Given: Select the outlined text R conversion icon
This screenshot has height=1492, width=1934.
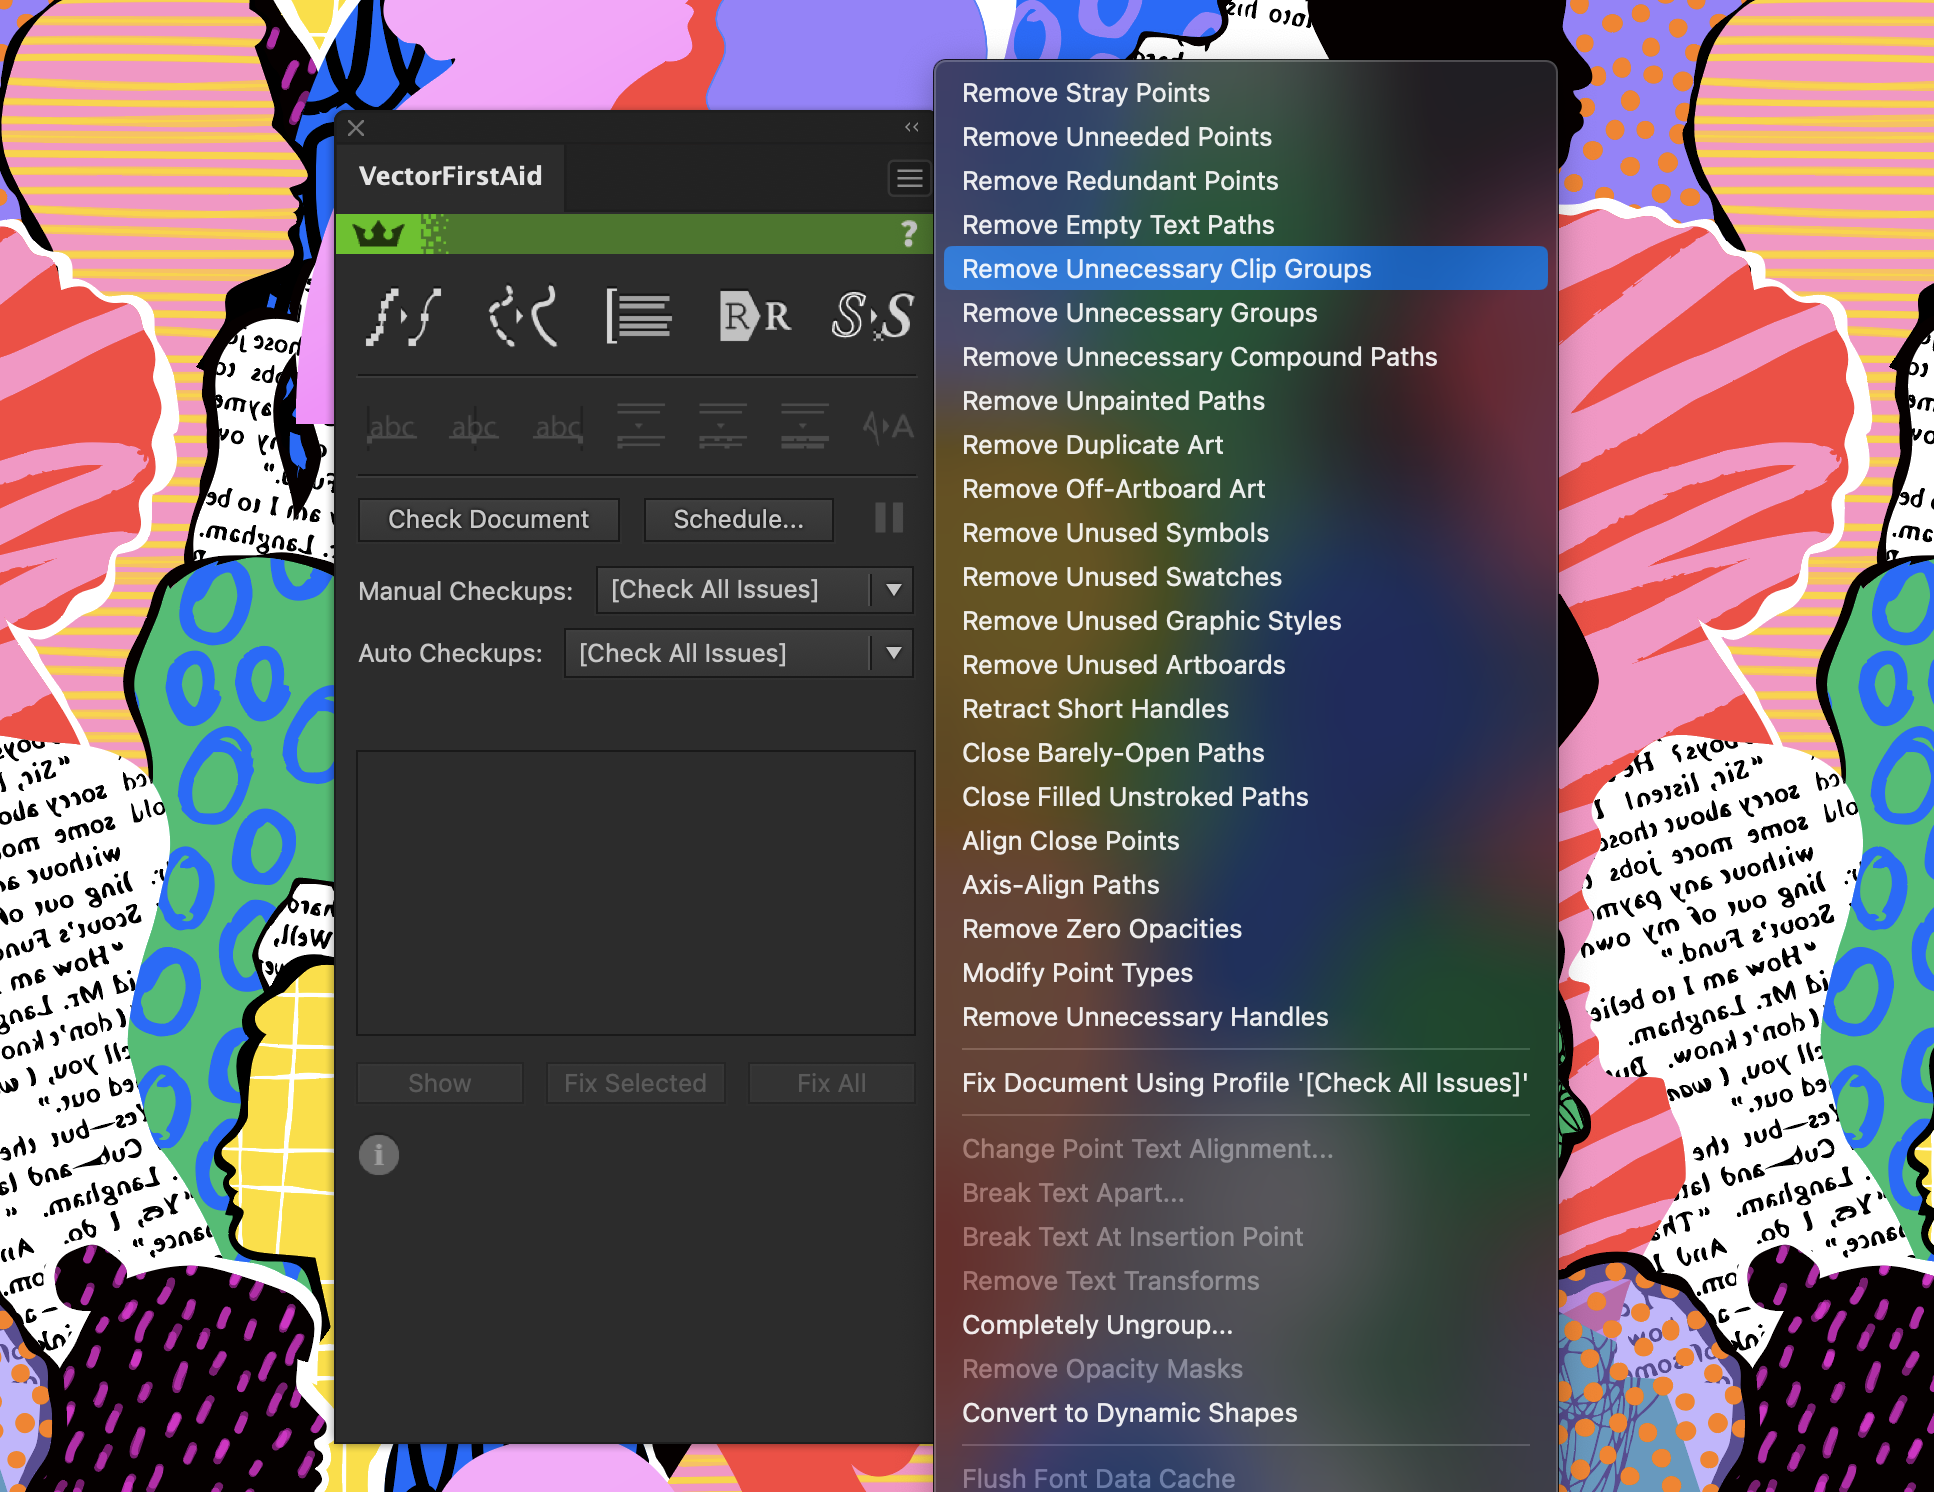Looking at the screenshot, I should point(755,316).
